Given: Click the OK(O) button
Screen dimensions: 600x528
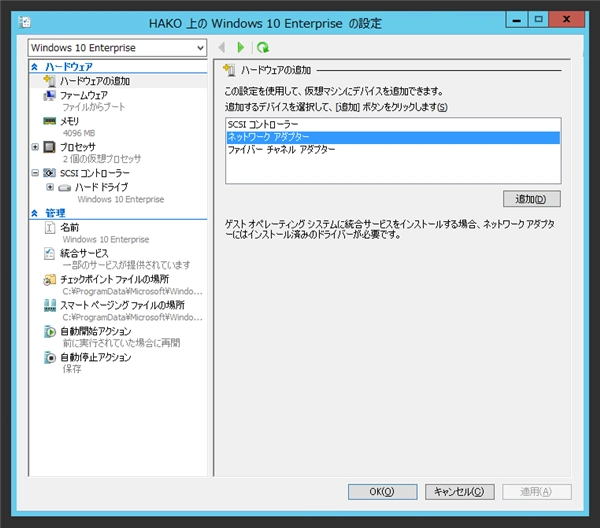Looking at the screenshot, I should point(382,492).
